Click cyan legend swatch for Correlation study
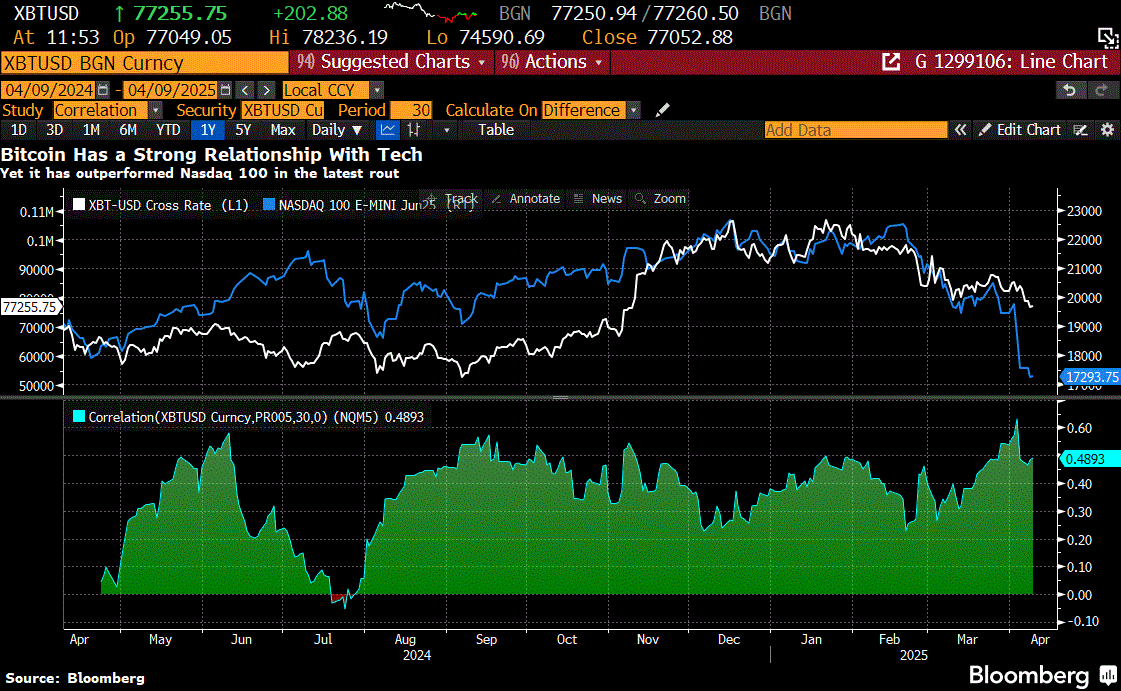Image resolution: width=1121 pixels, height=691 pixels. coord(79,417)
